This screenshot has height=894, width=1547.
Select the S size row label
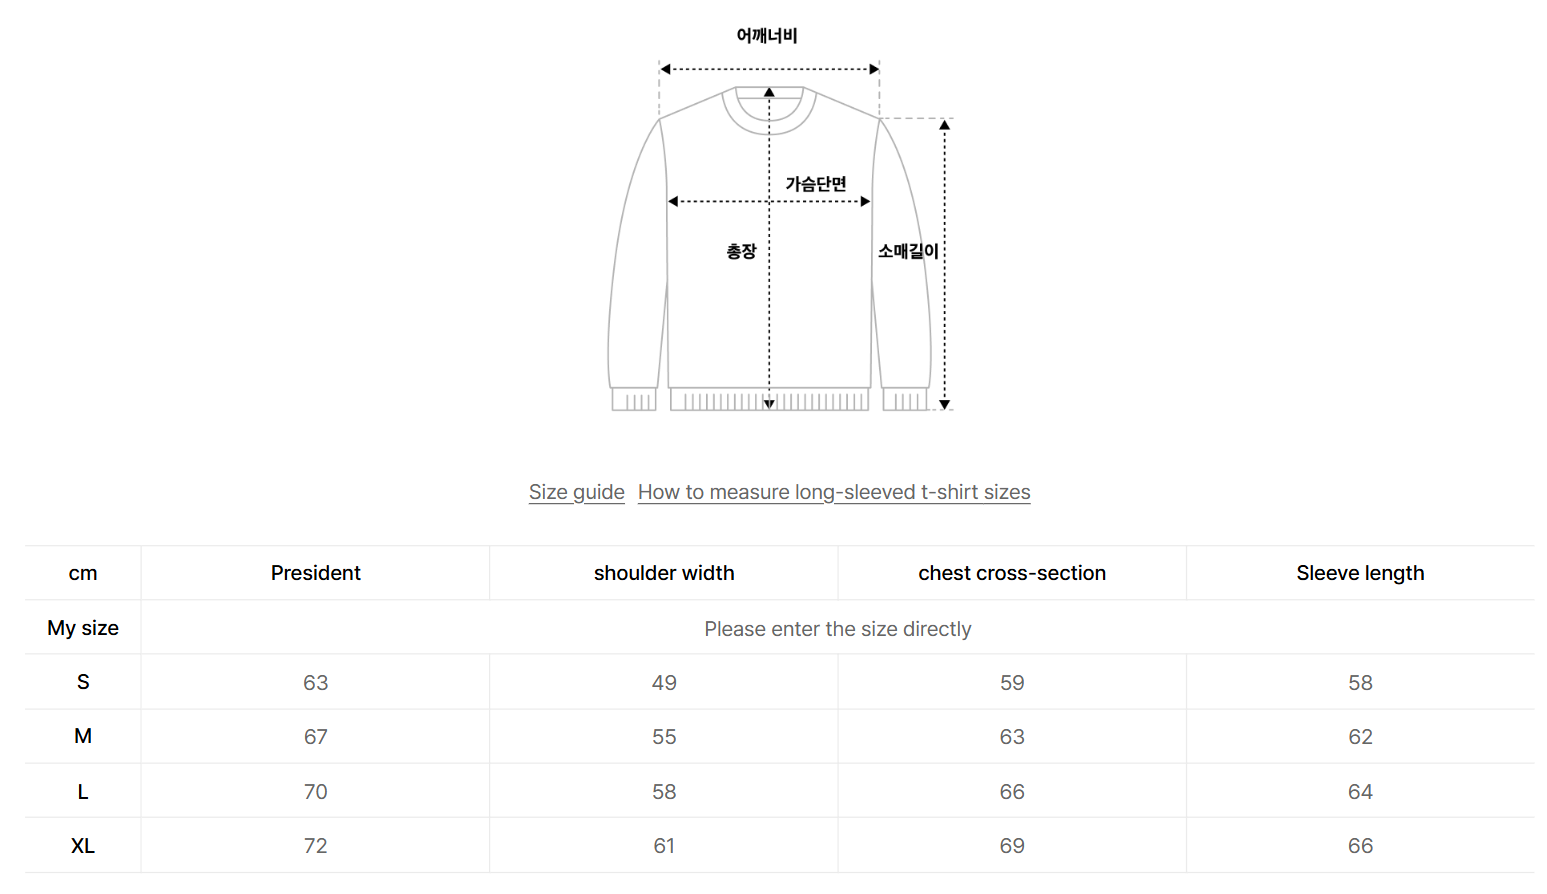tap(83, 682)
